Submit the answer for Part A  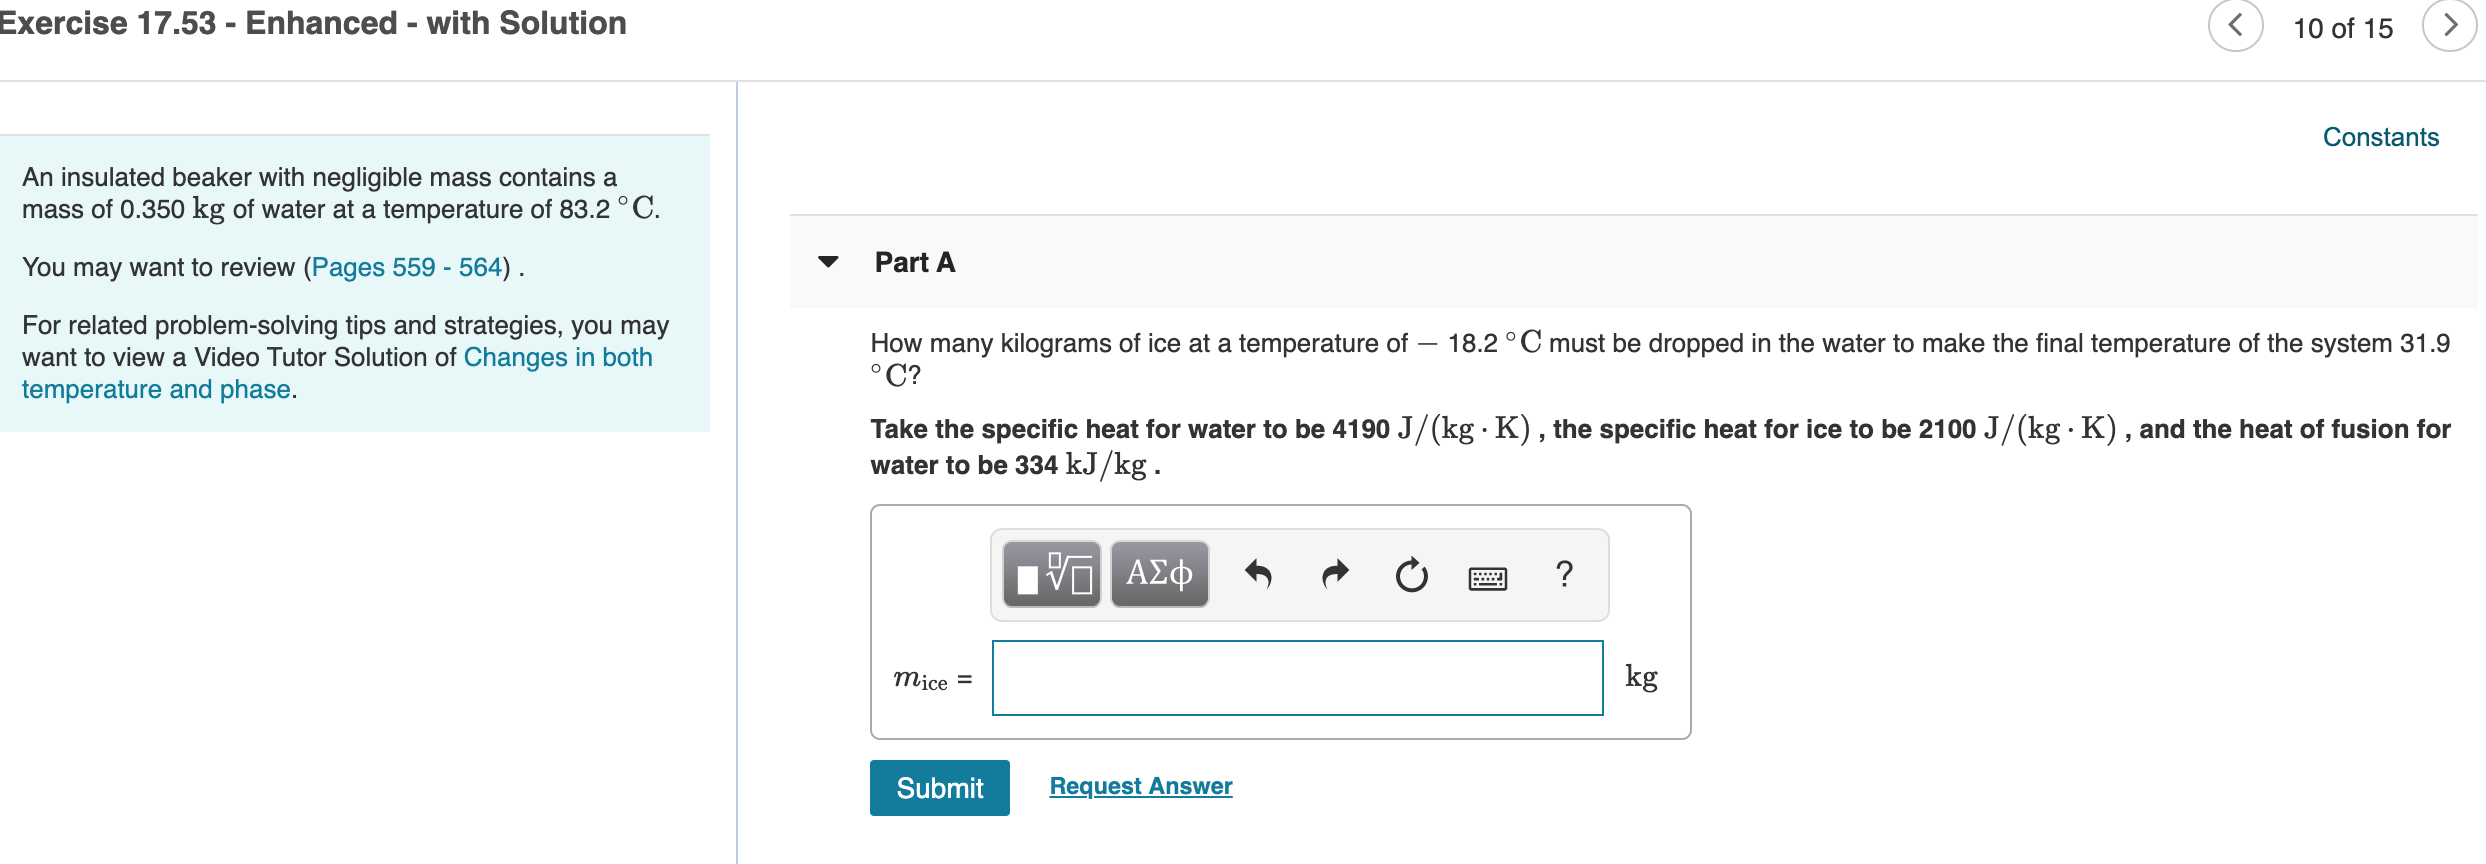click(x=938, y=788)
